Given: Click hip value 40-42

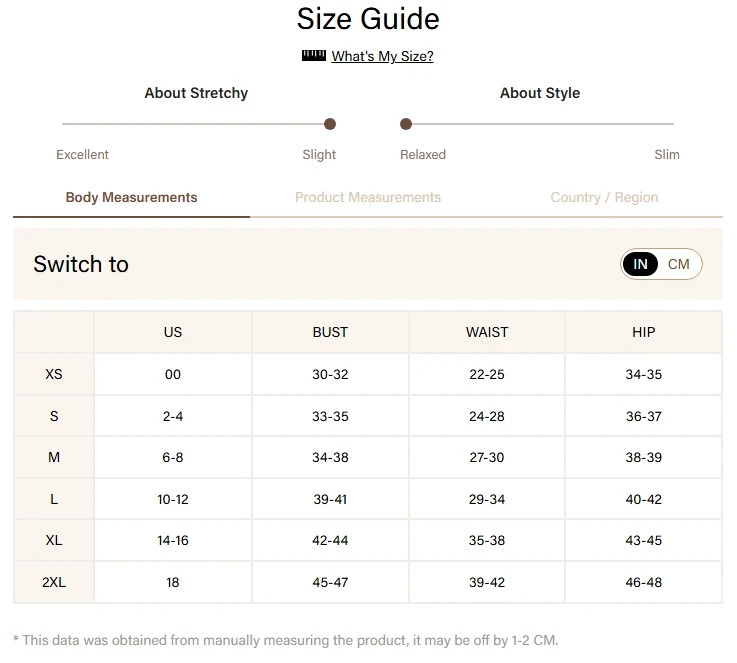Looking at the screenshot, I should coord(643,499).
